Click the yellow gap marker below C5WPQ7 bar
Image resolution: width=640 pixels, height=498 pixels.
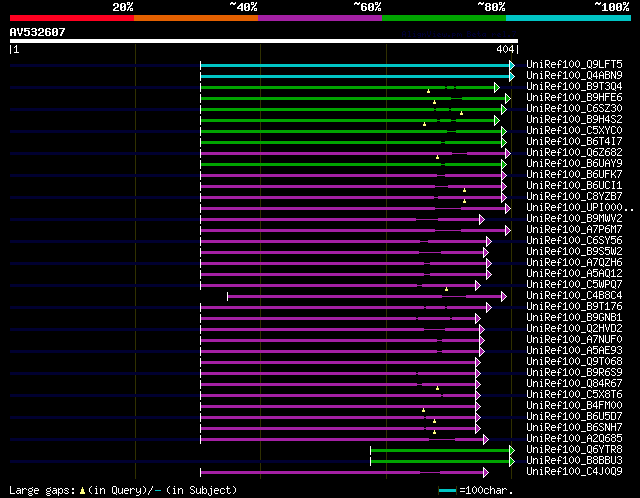click(447, 289)
